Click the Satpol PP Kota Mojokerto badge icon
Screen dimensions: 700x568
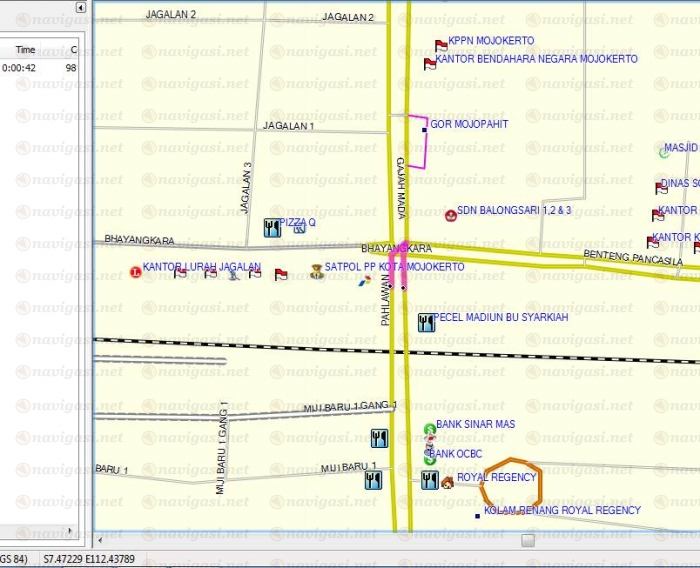coord(316,268)
